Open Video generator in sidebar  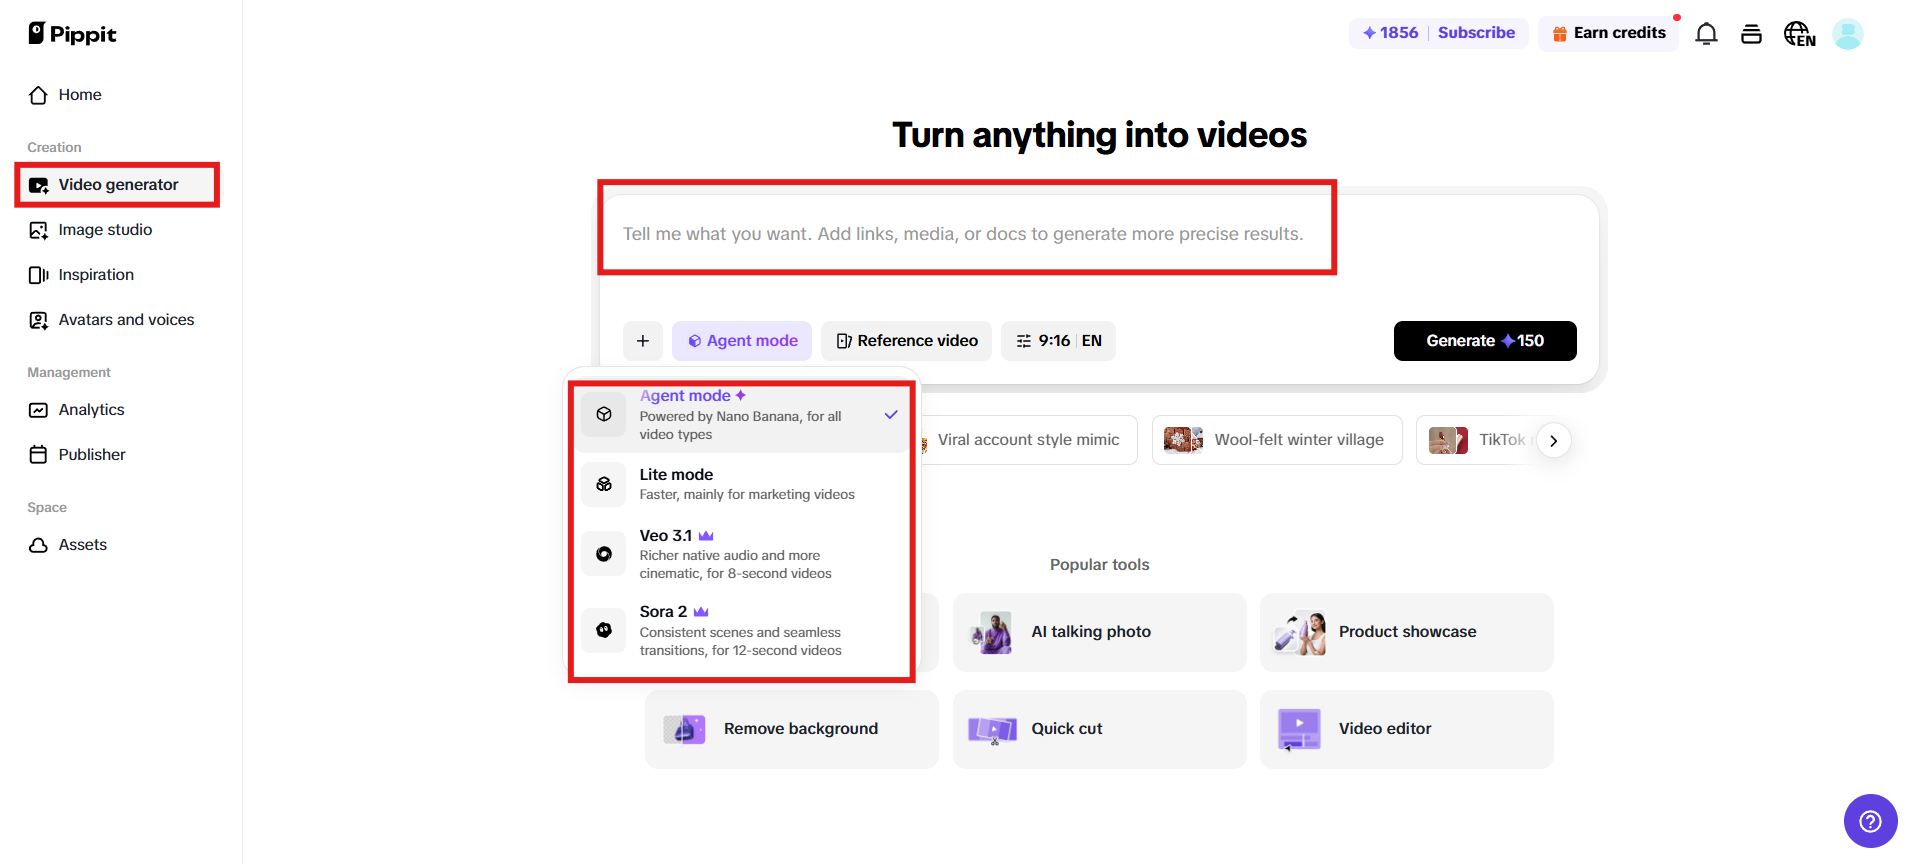[x=117, y=185]
